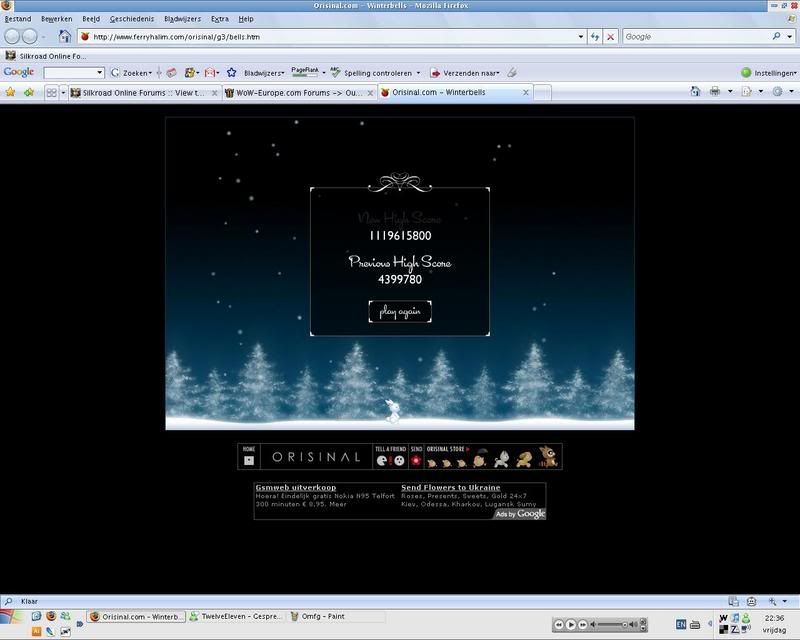Click the Orisinal HOME icon
Viewport: 800px width, 640px height.
(248, 456)
